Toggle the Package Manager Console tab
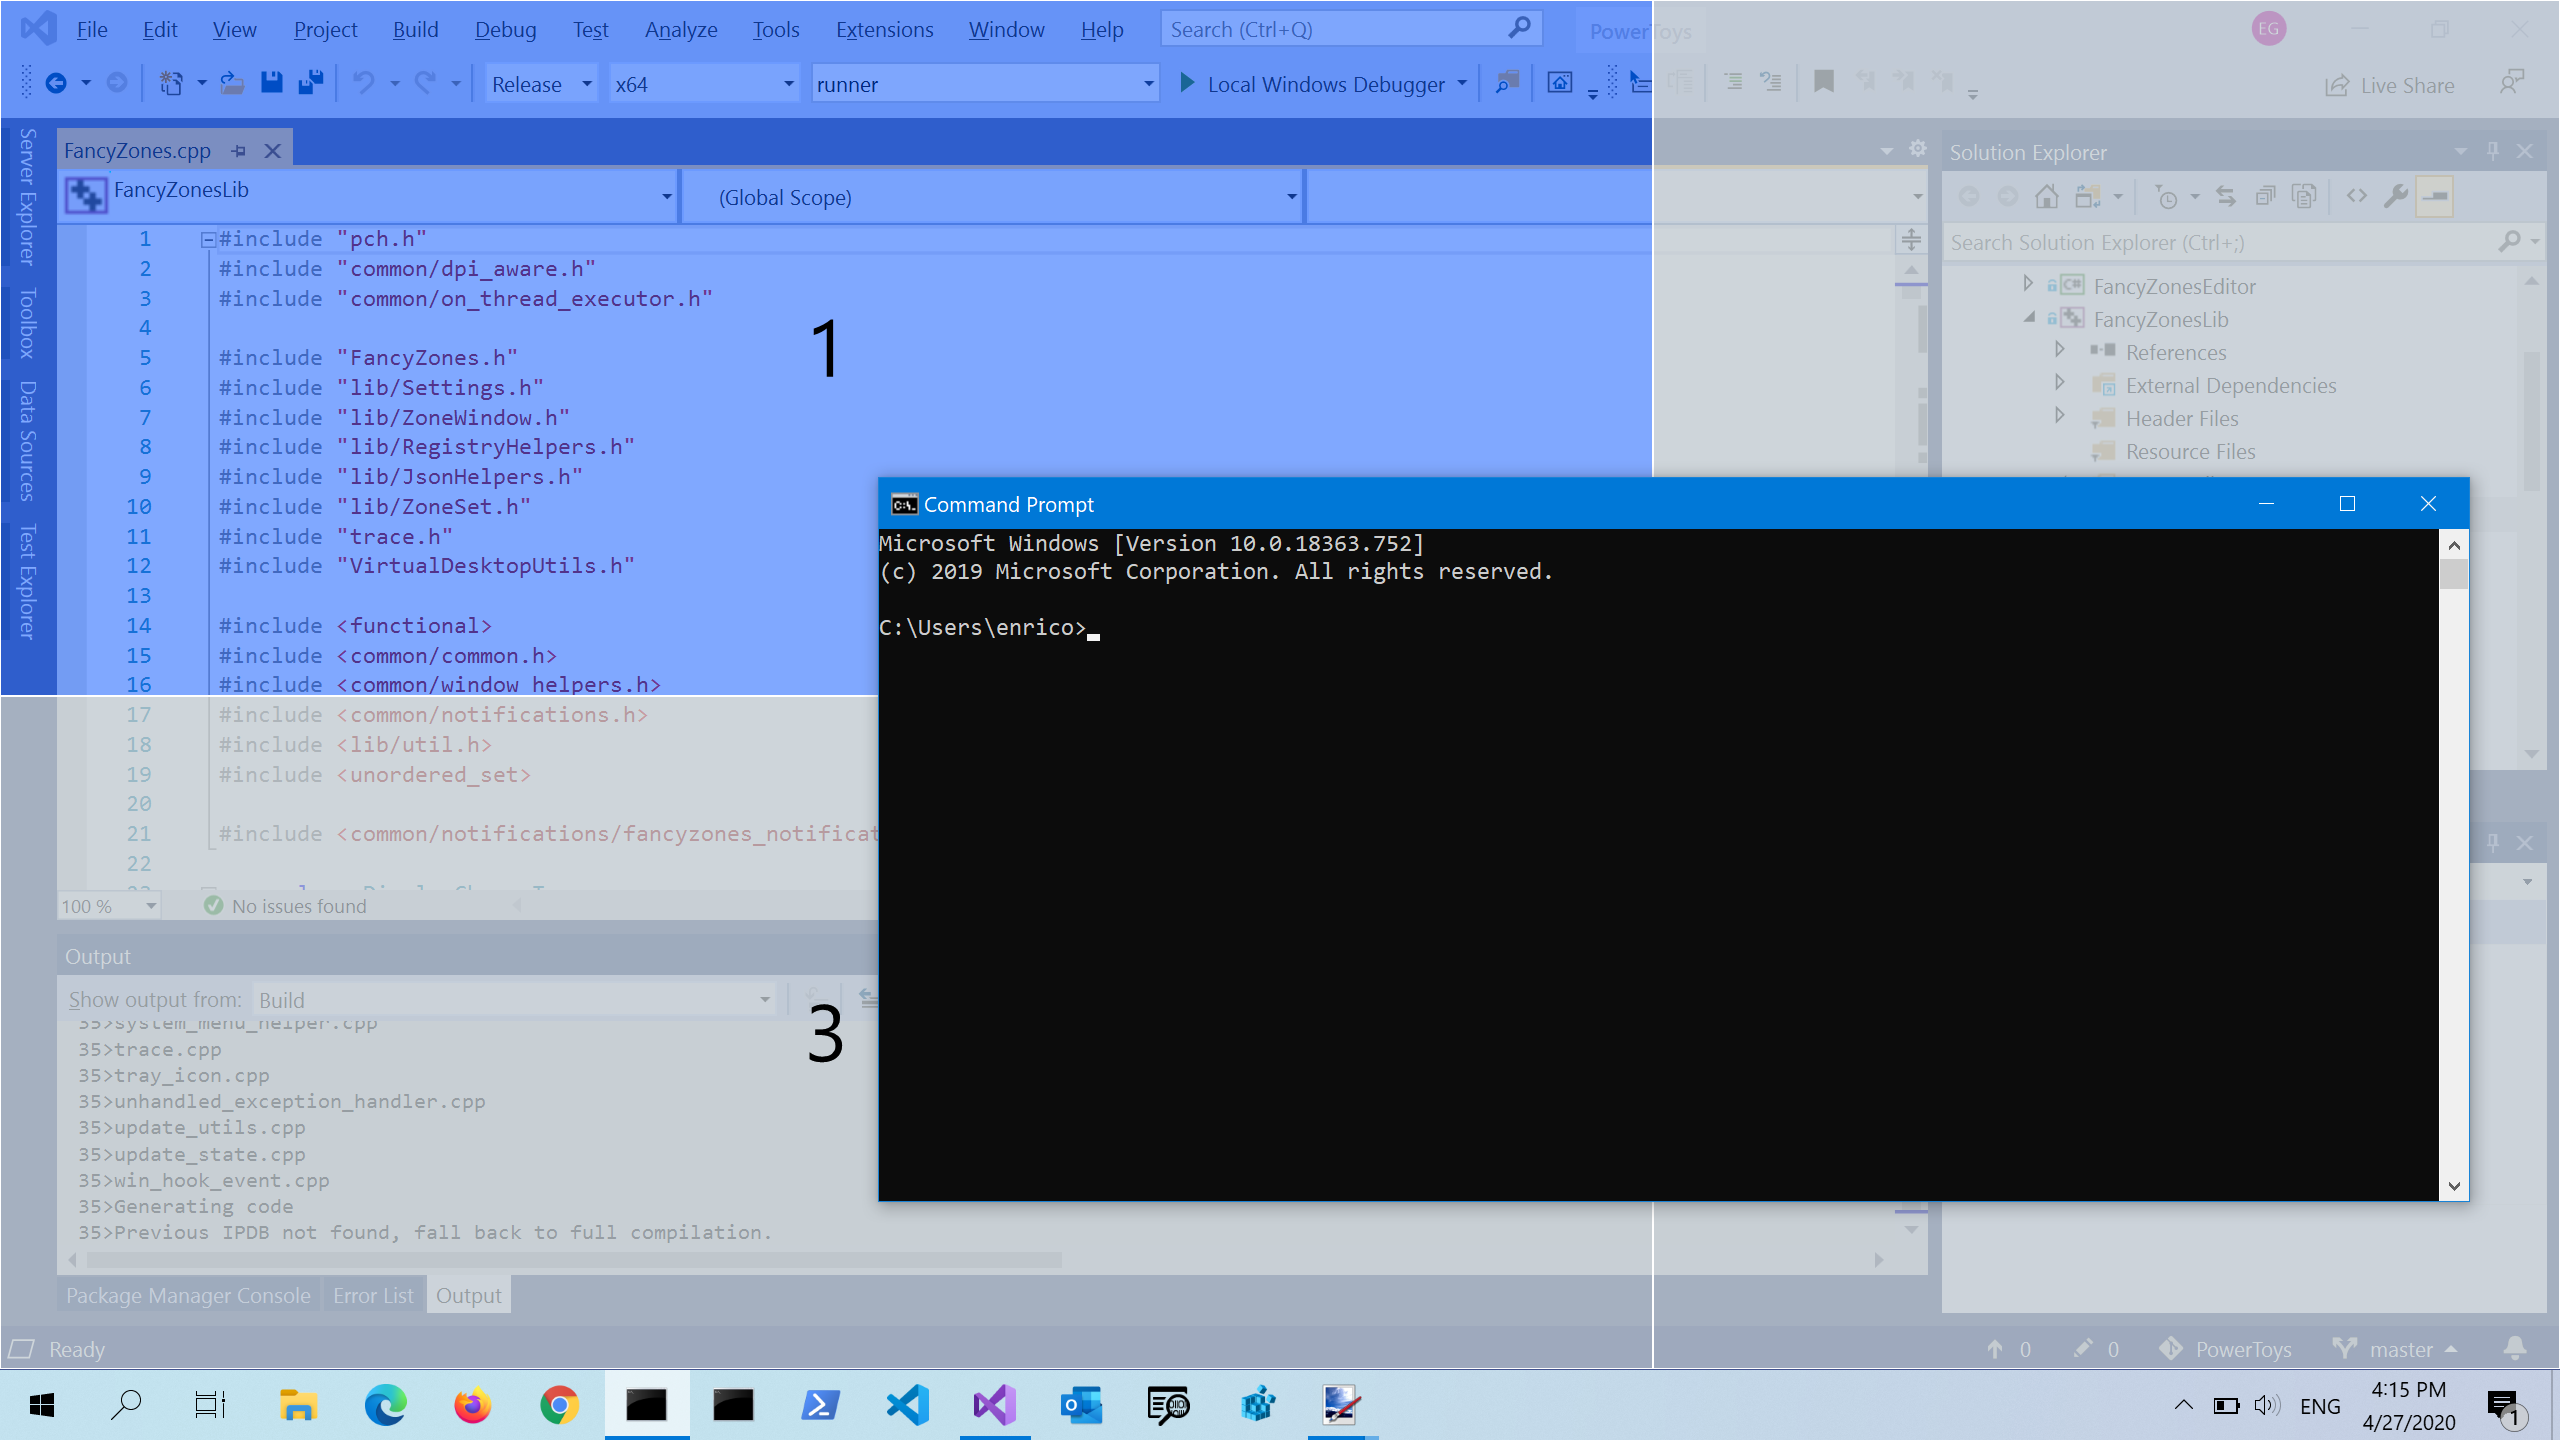 pyautogui.click(x=188, y=1296)
